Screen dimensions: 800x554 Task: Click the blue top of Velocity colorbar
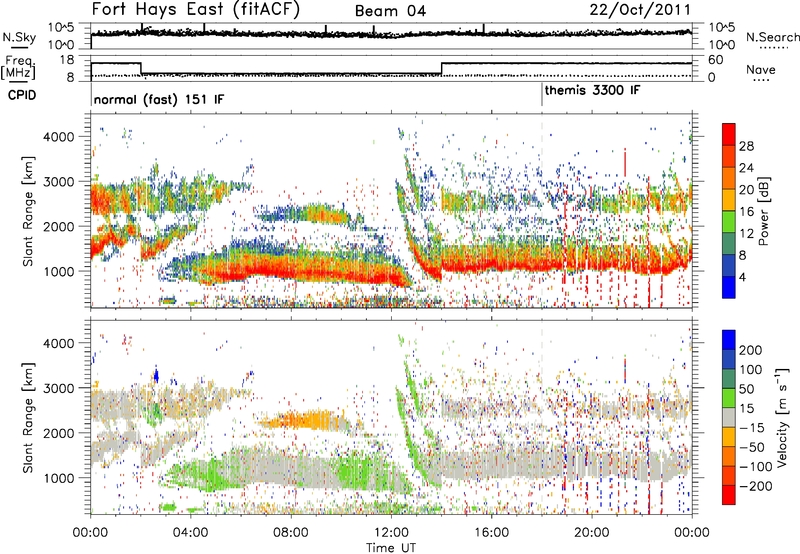[x=729, y=340]
